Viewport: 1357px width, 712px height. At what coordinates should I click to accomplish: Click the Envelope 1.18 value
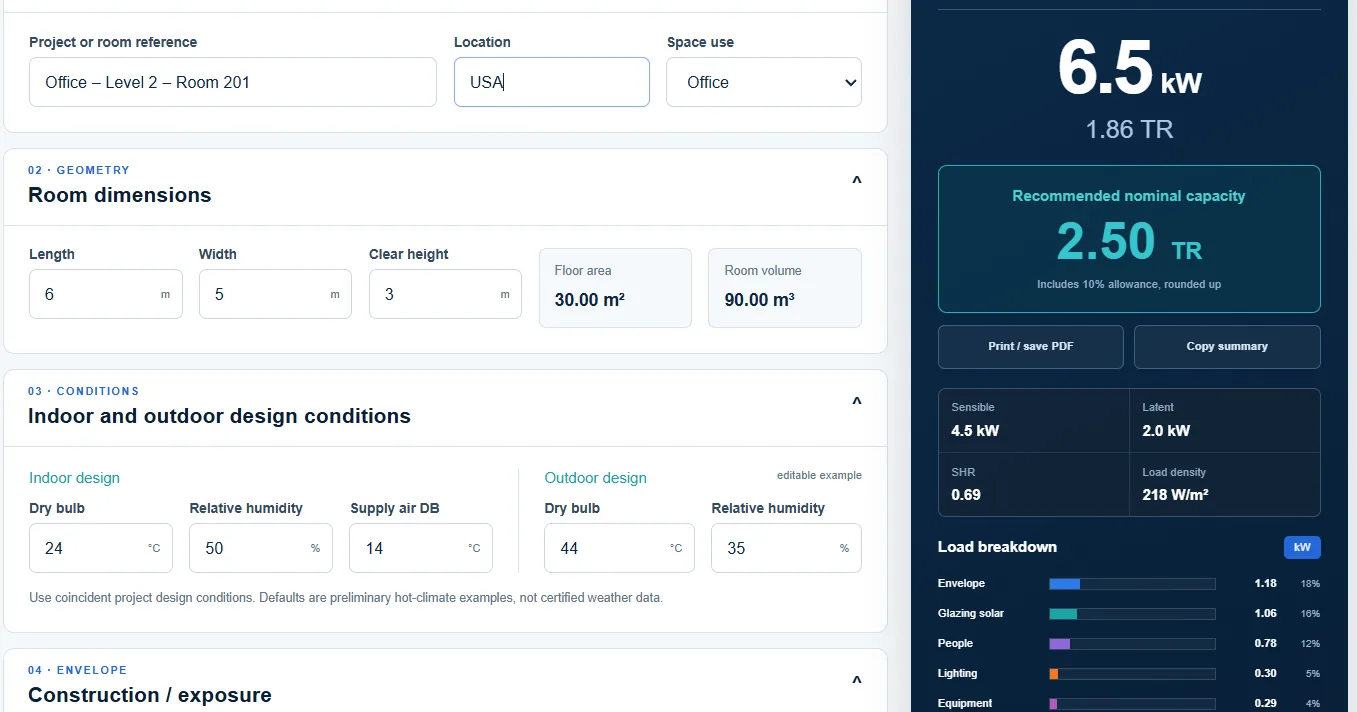(x=1265, y=584)
